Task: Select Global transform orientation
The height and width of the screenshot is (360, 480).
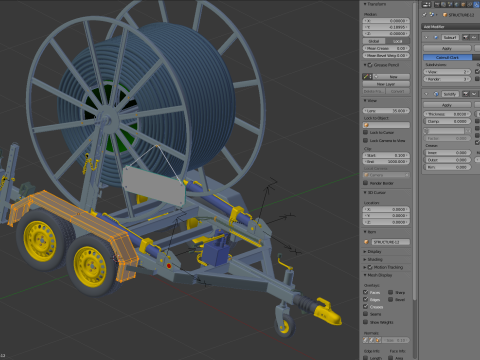Action: (x=374, y=41)
